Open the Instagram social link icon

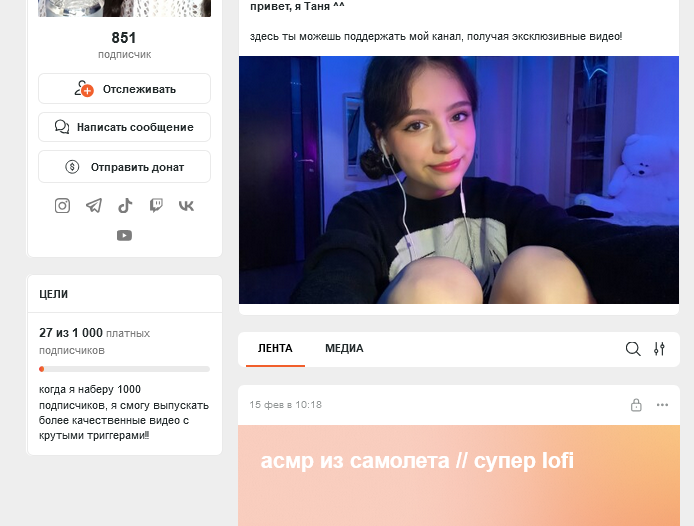pos(62,205)
